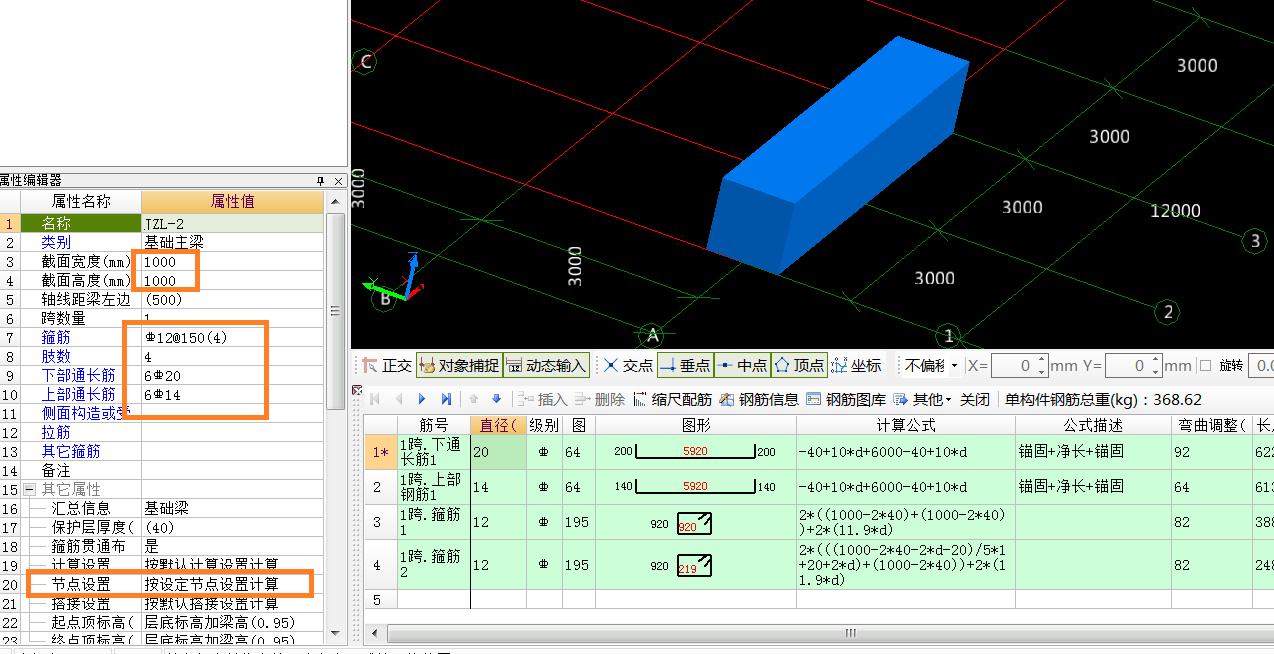Click the 计算公式 column header
This screenshot has height=654, width=1274.
click(905, 425)
